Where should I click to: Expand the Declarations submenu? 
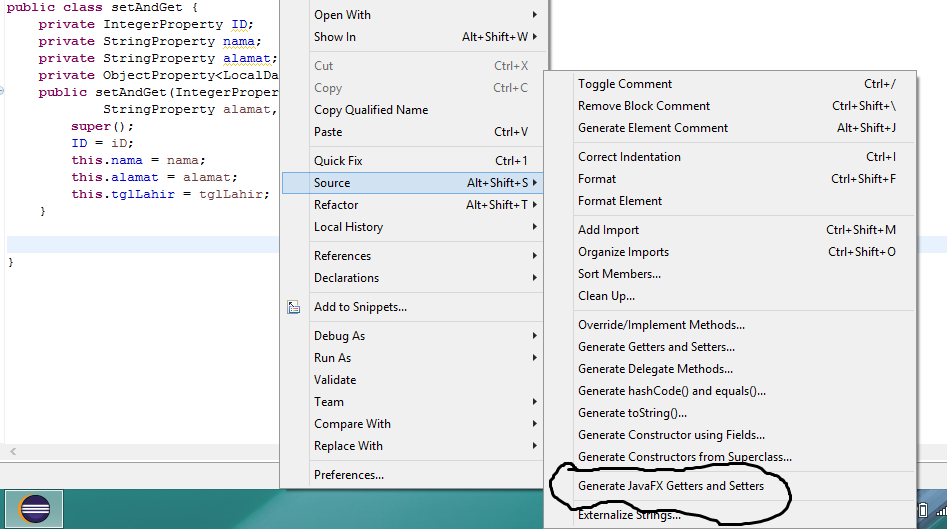tap(414, 278)
